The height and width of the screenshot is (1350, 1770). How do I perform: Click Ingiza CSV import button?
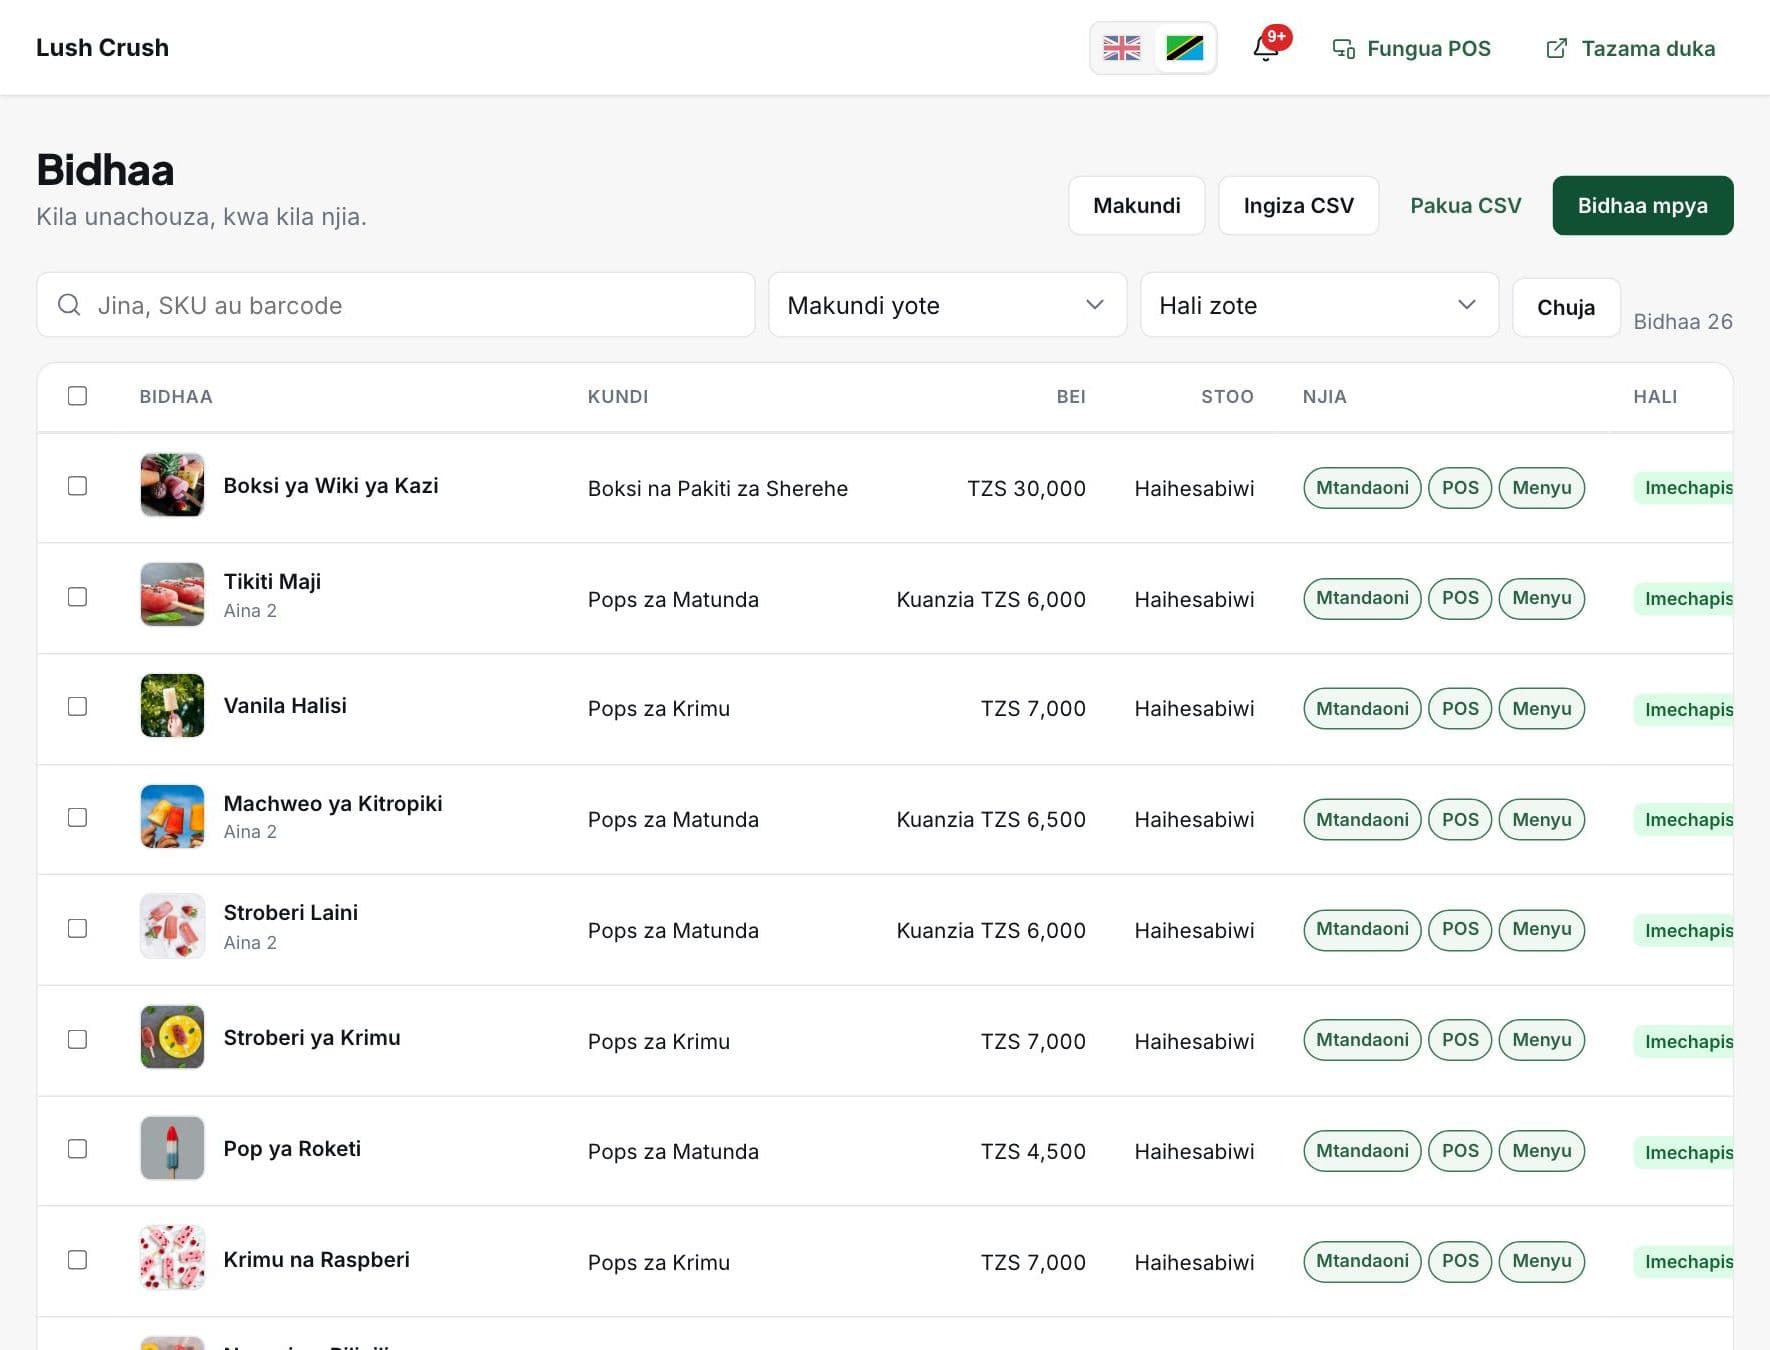pos(1298,206)
